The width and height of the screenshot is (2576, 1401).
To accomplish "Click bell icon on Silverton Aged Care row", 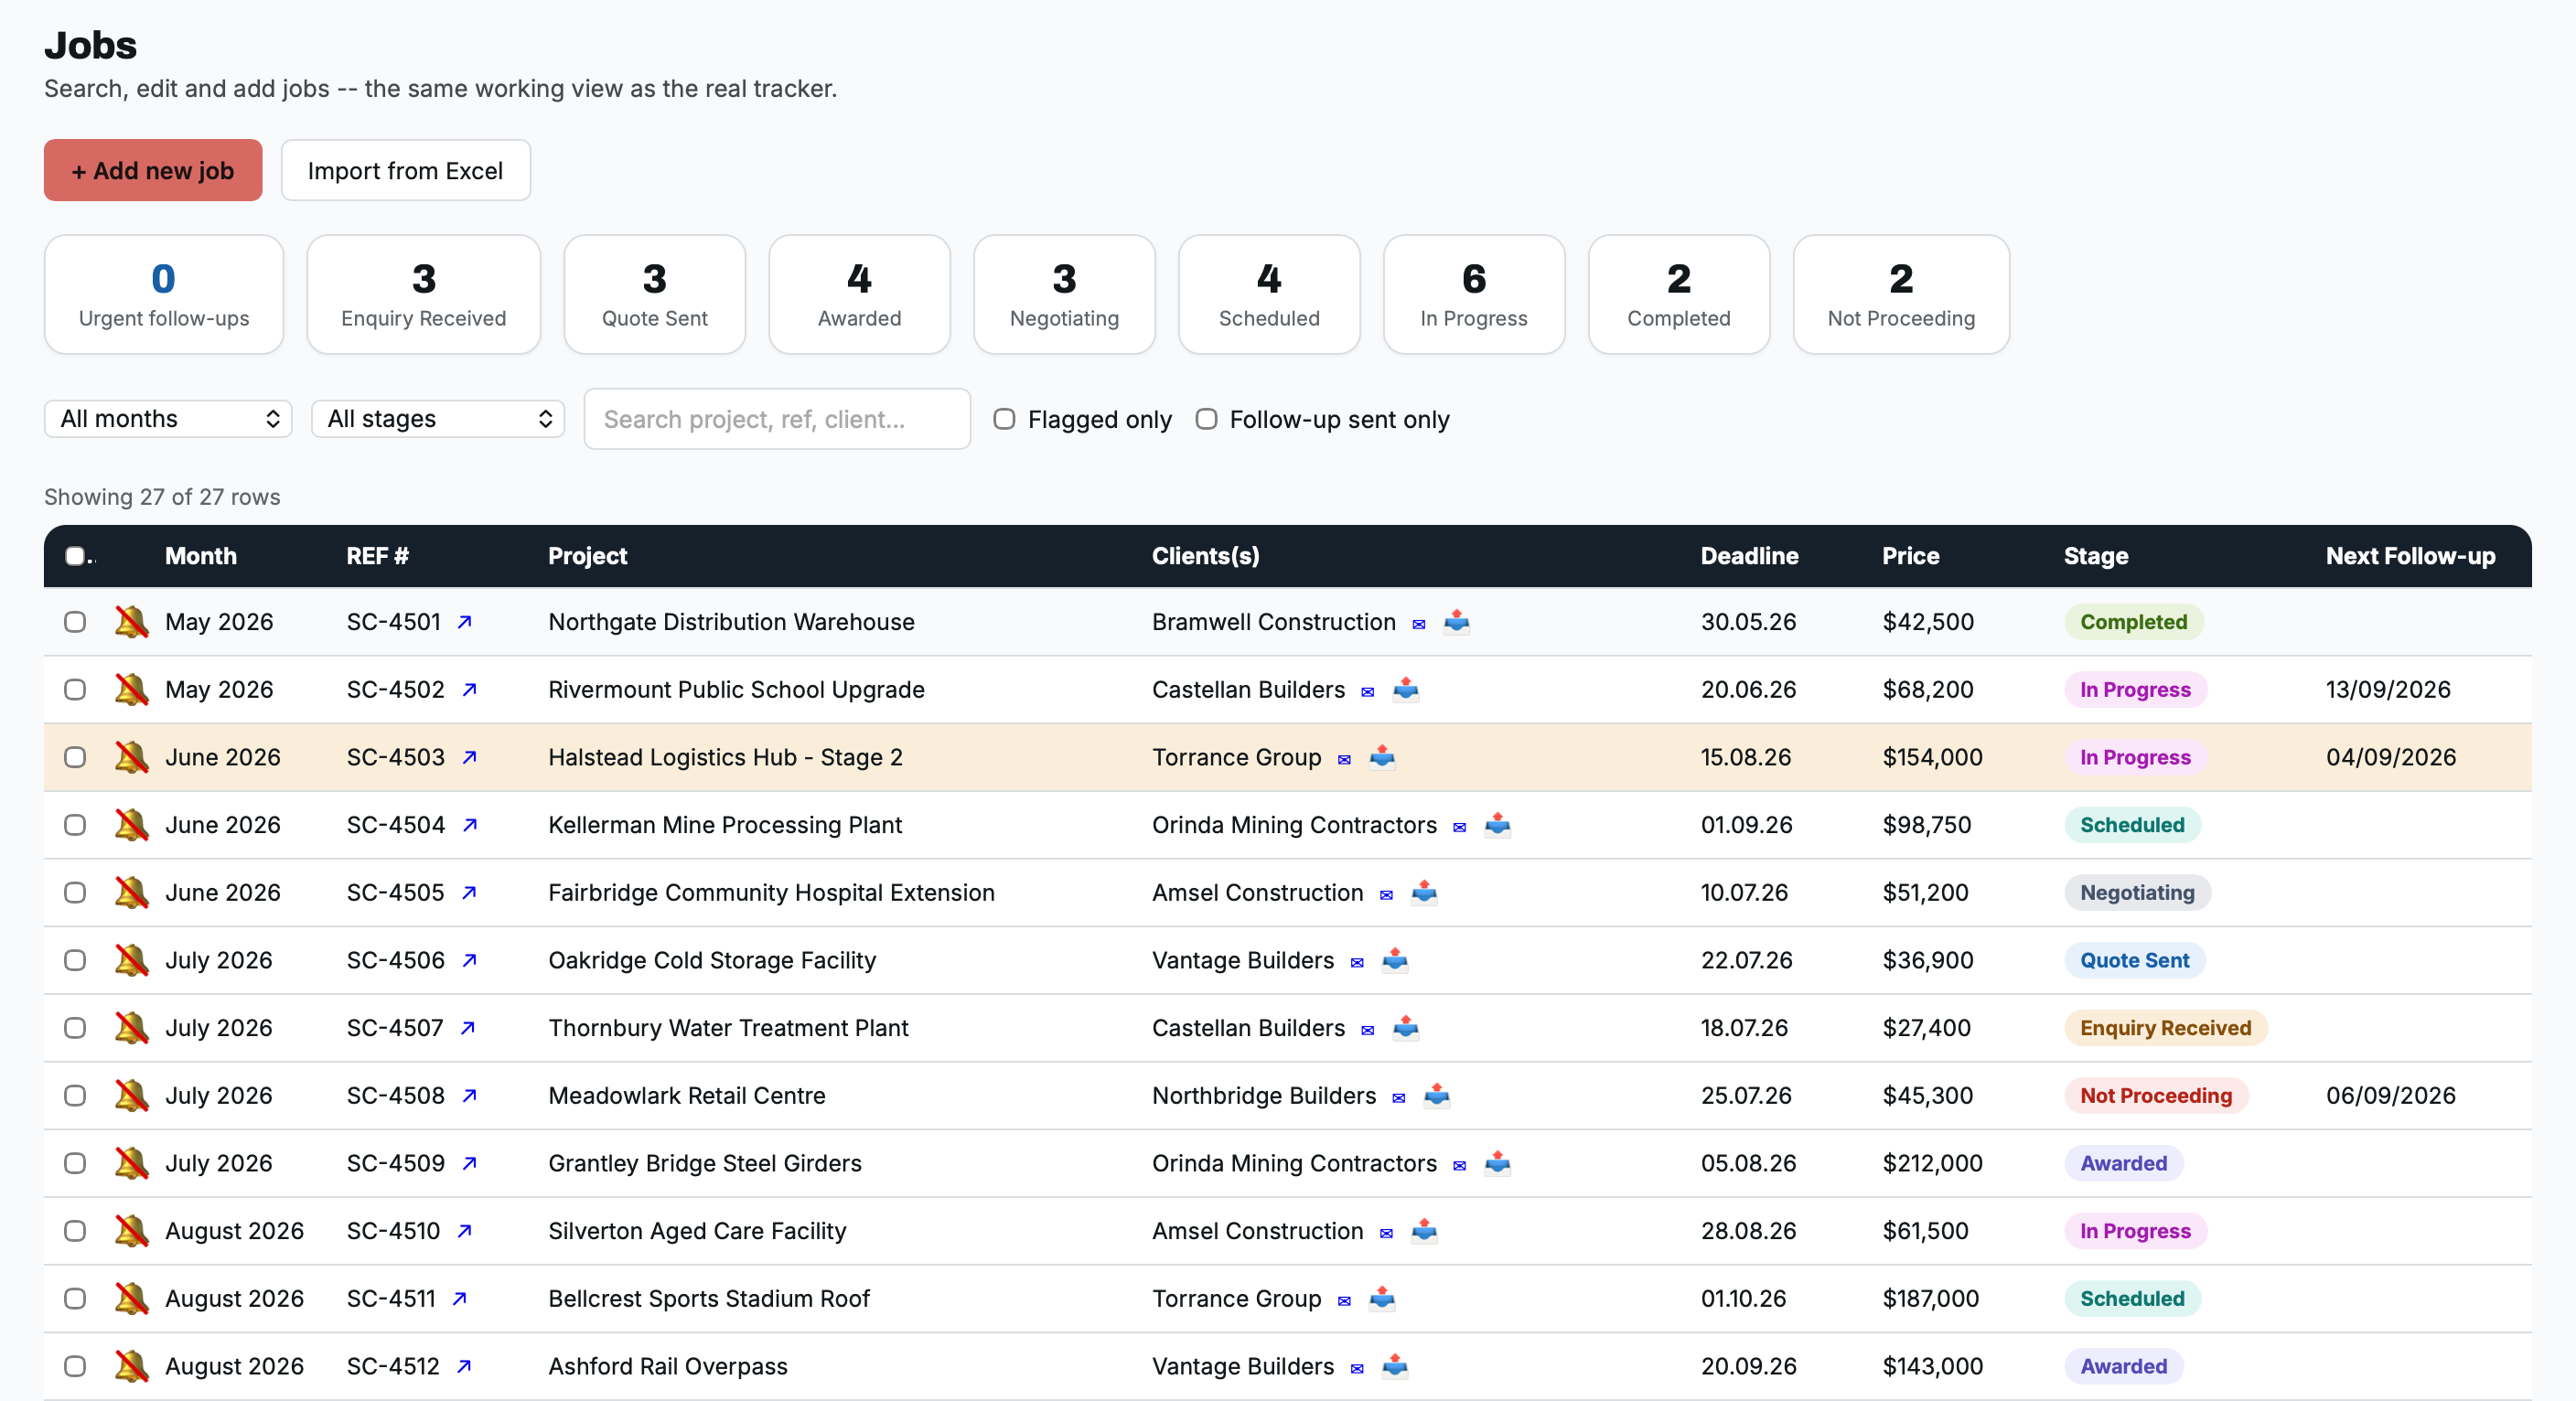I will (x=131, y=1231).
